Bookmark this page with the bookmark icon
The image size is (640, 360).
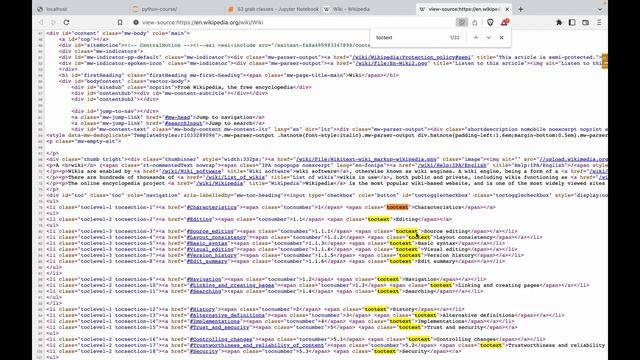point(120,22)
